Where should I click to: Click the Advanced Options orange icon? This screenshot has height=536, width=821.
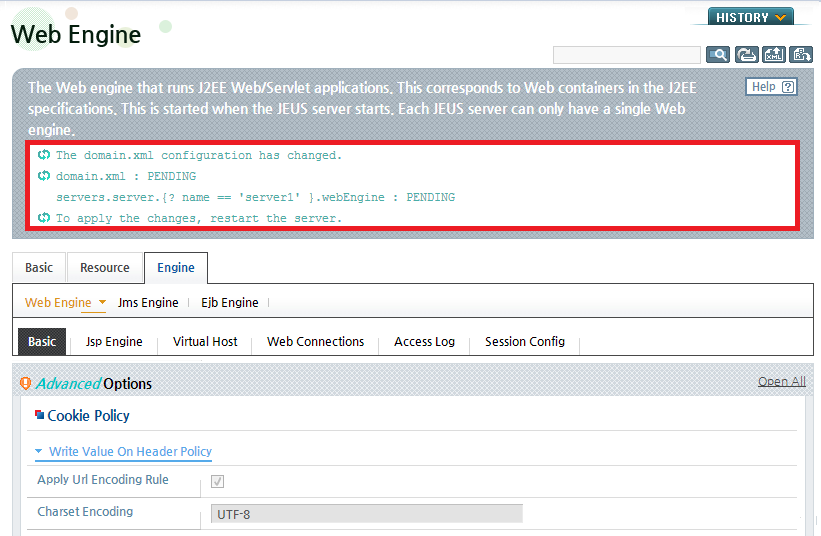tap(25, 384)
